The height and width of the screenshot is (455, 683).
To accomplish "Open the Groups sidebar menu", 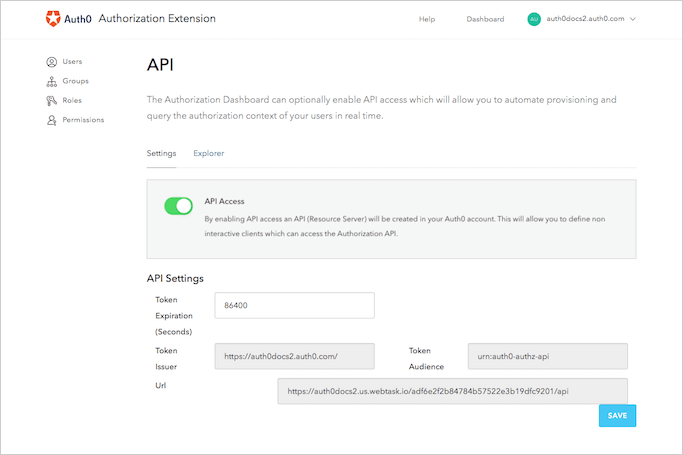I will point(75,81).
